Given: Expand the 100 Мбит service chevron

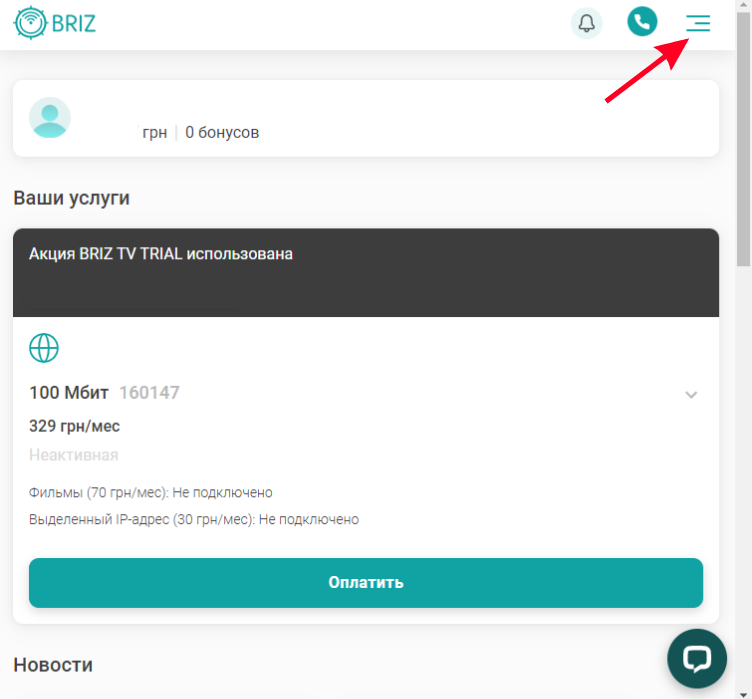Looking at the screenshot, I should [x=691, y=395].
